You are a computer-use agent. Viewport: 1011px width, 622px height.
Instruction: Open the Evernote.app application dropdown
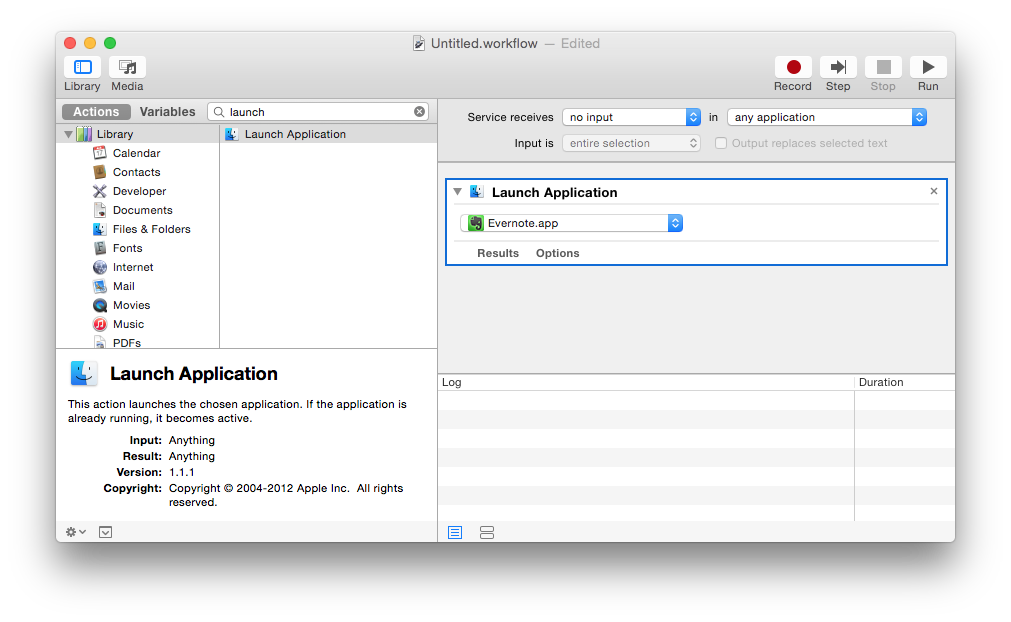click(571, 223)
